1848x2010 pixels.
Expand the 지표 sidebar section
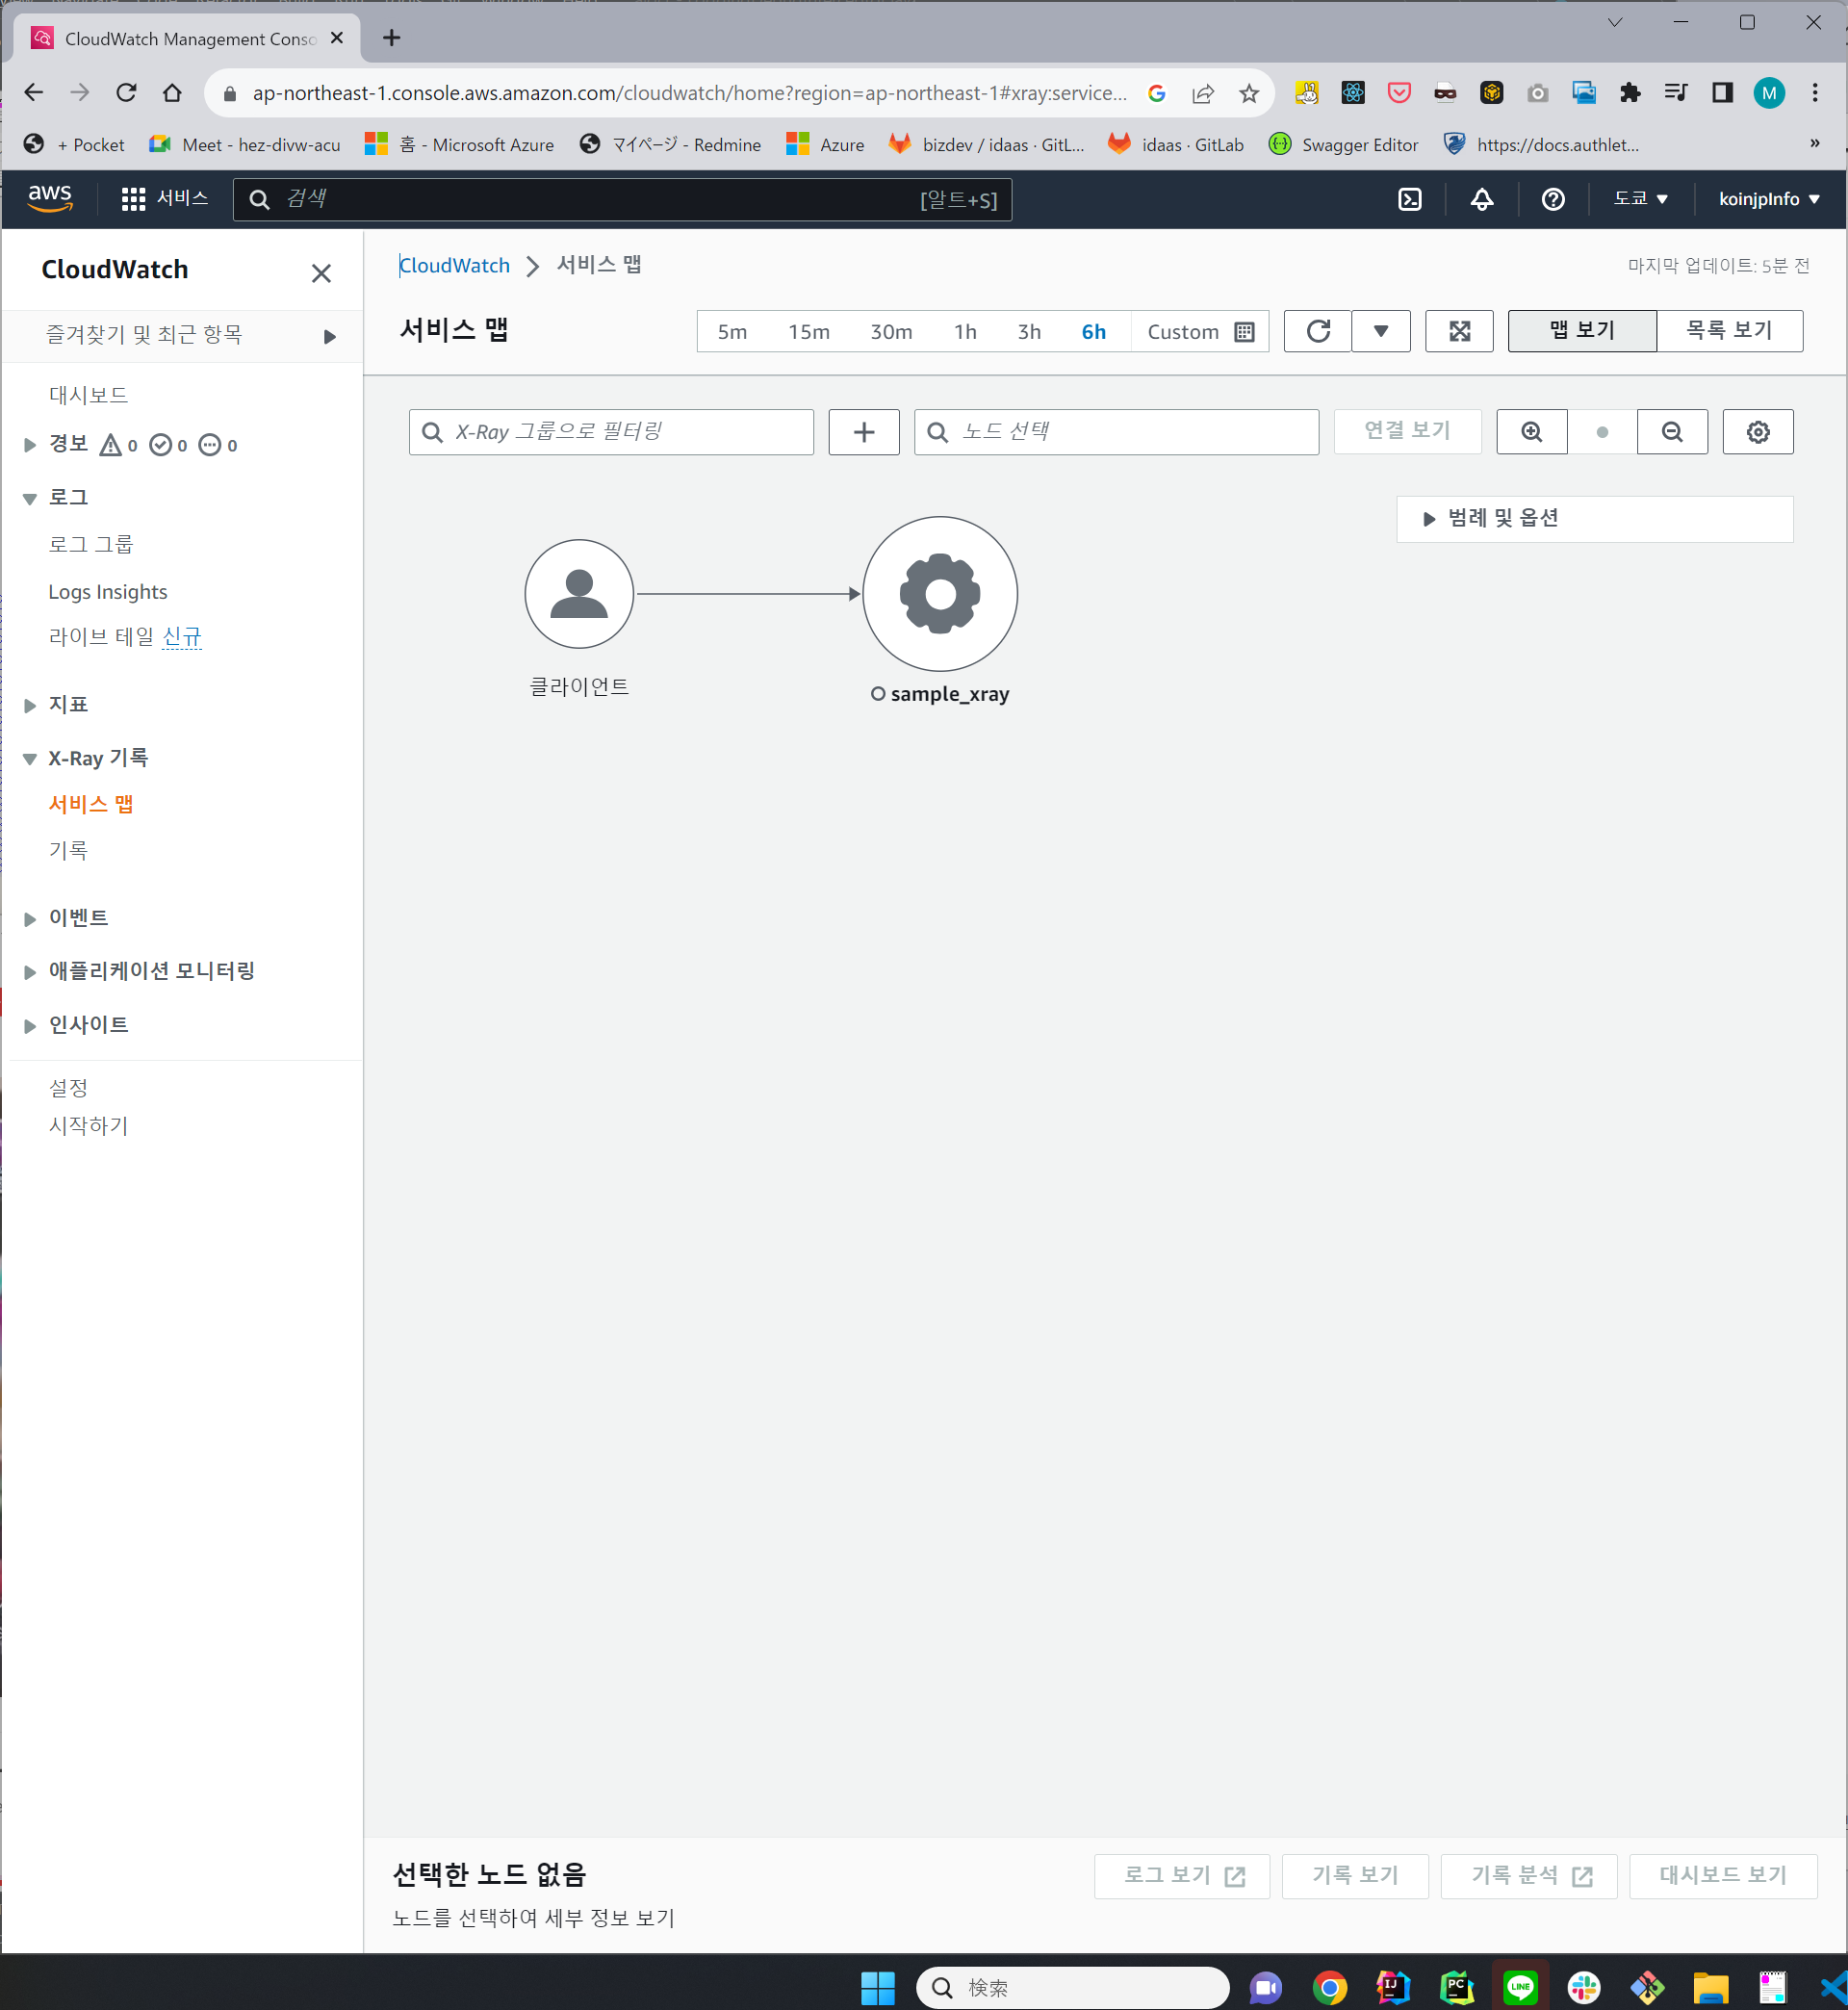tap(68, 705)
